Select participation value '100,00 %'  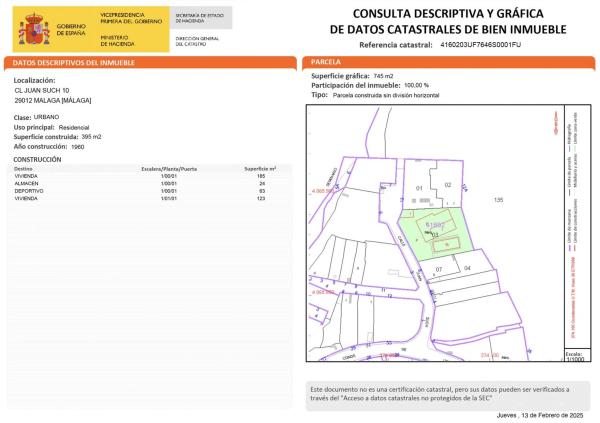[416, 85]
